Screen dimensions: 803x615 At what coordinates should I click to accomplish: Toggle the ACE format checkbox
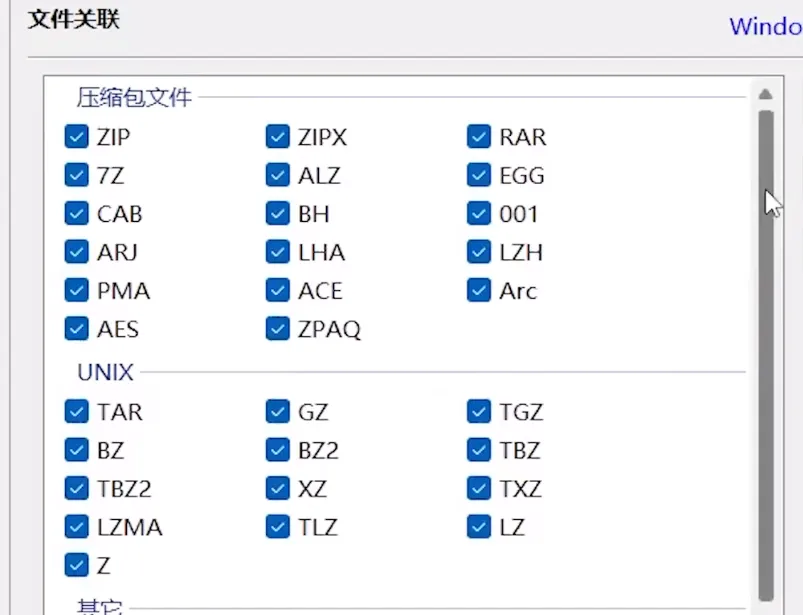click(277, 291)
